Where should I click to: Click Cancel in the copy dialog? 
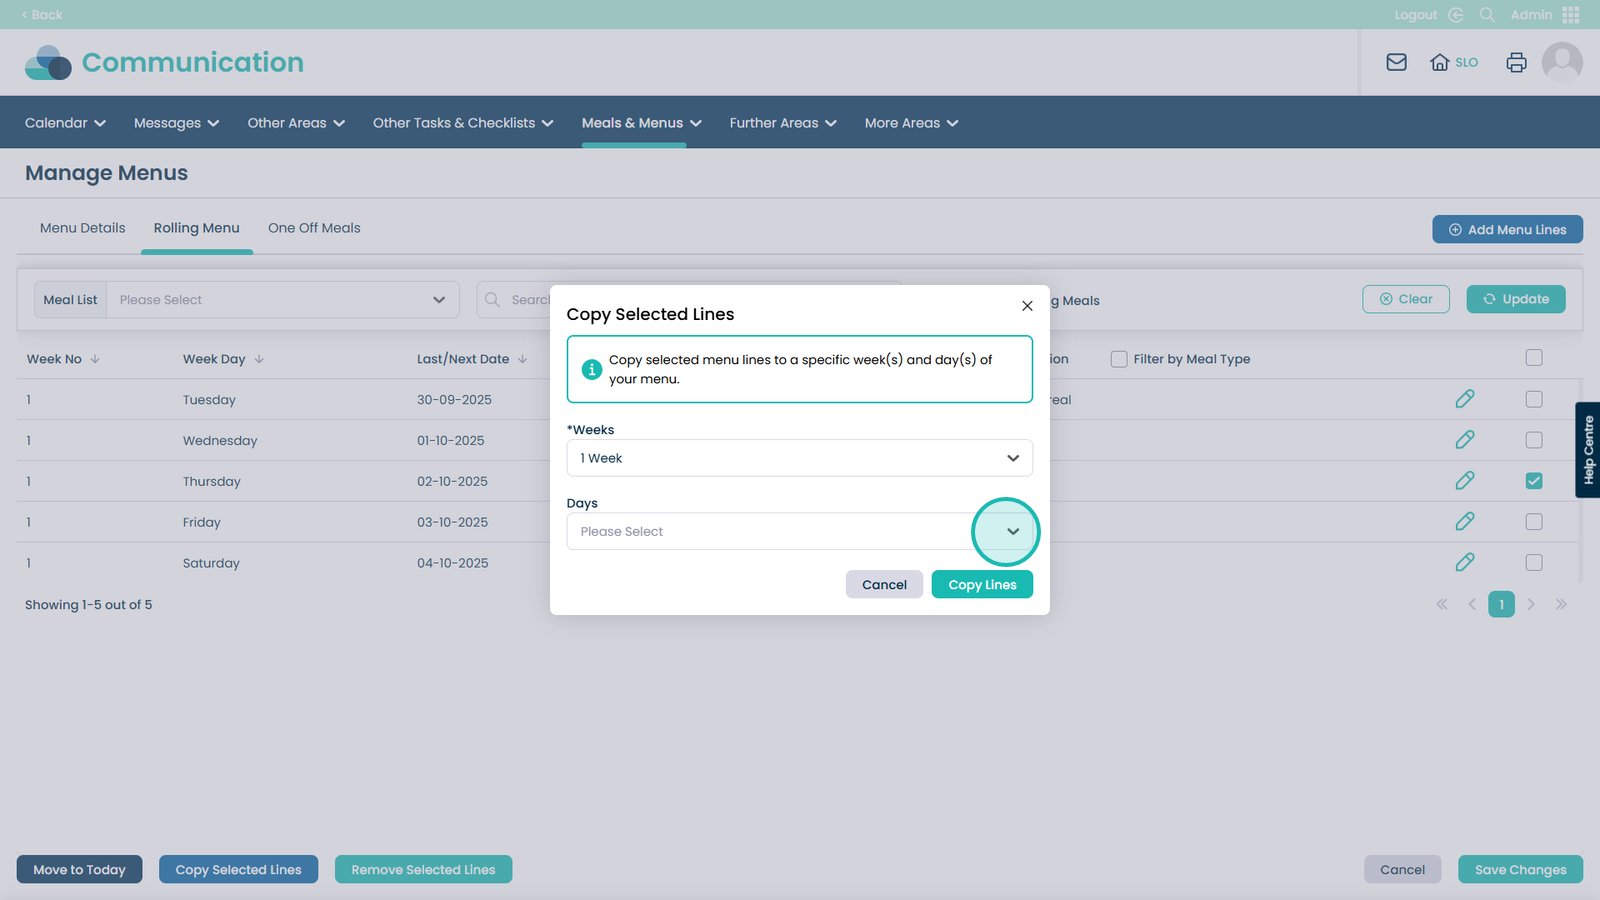884,585
